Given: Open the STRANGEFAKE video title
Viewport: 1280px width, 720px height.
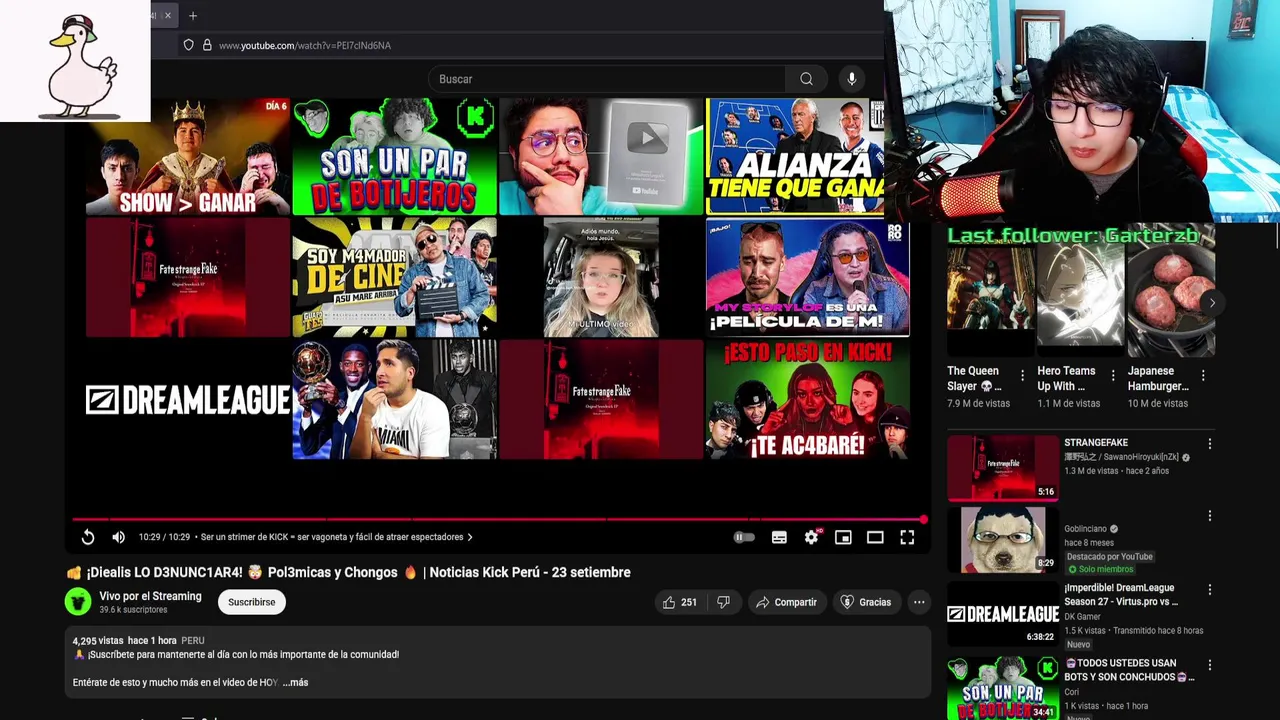Looking at the screenshot, I should point(1096,443).
